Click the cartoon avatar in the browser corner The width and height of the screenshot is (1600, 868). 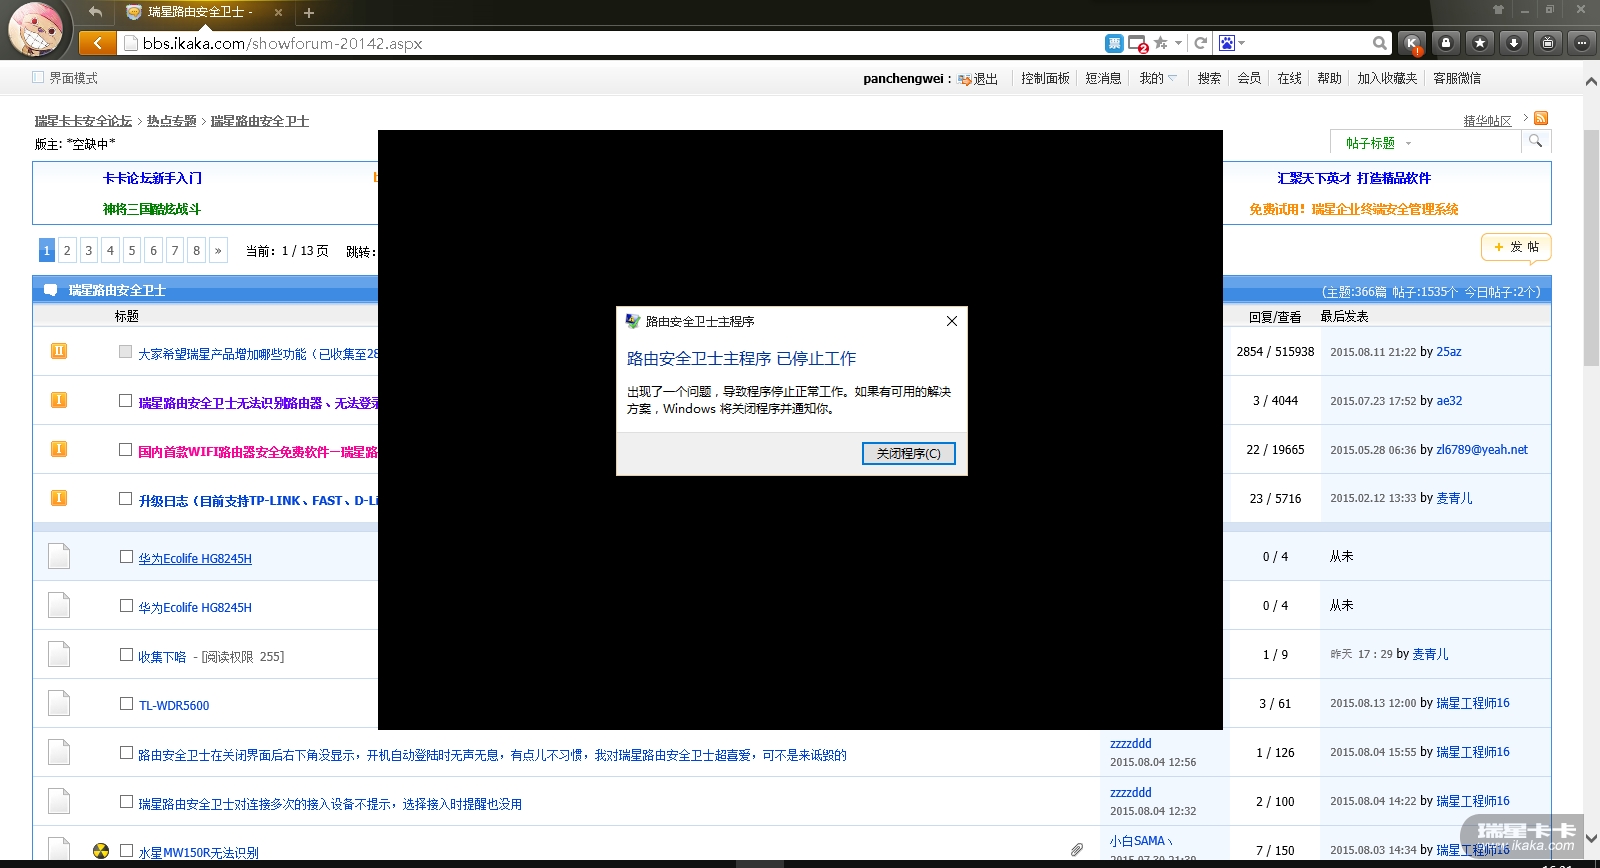(x=35, y=29)
